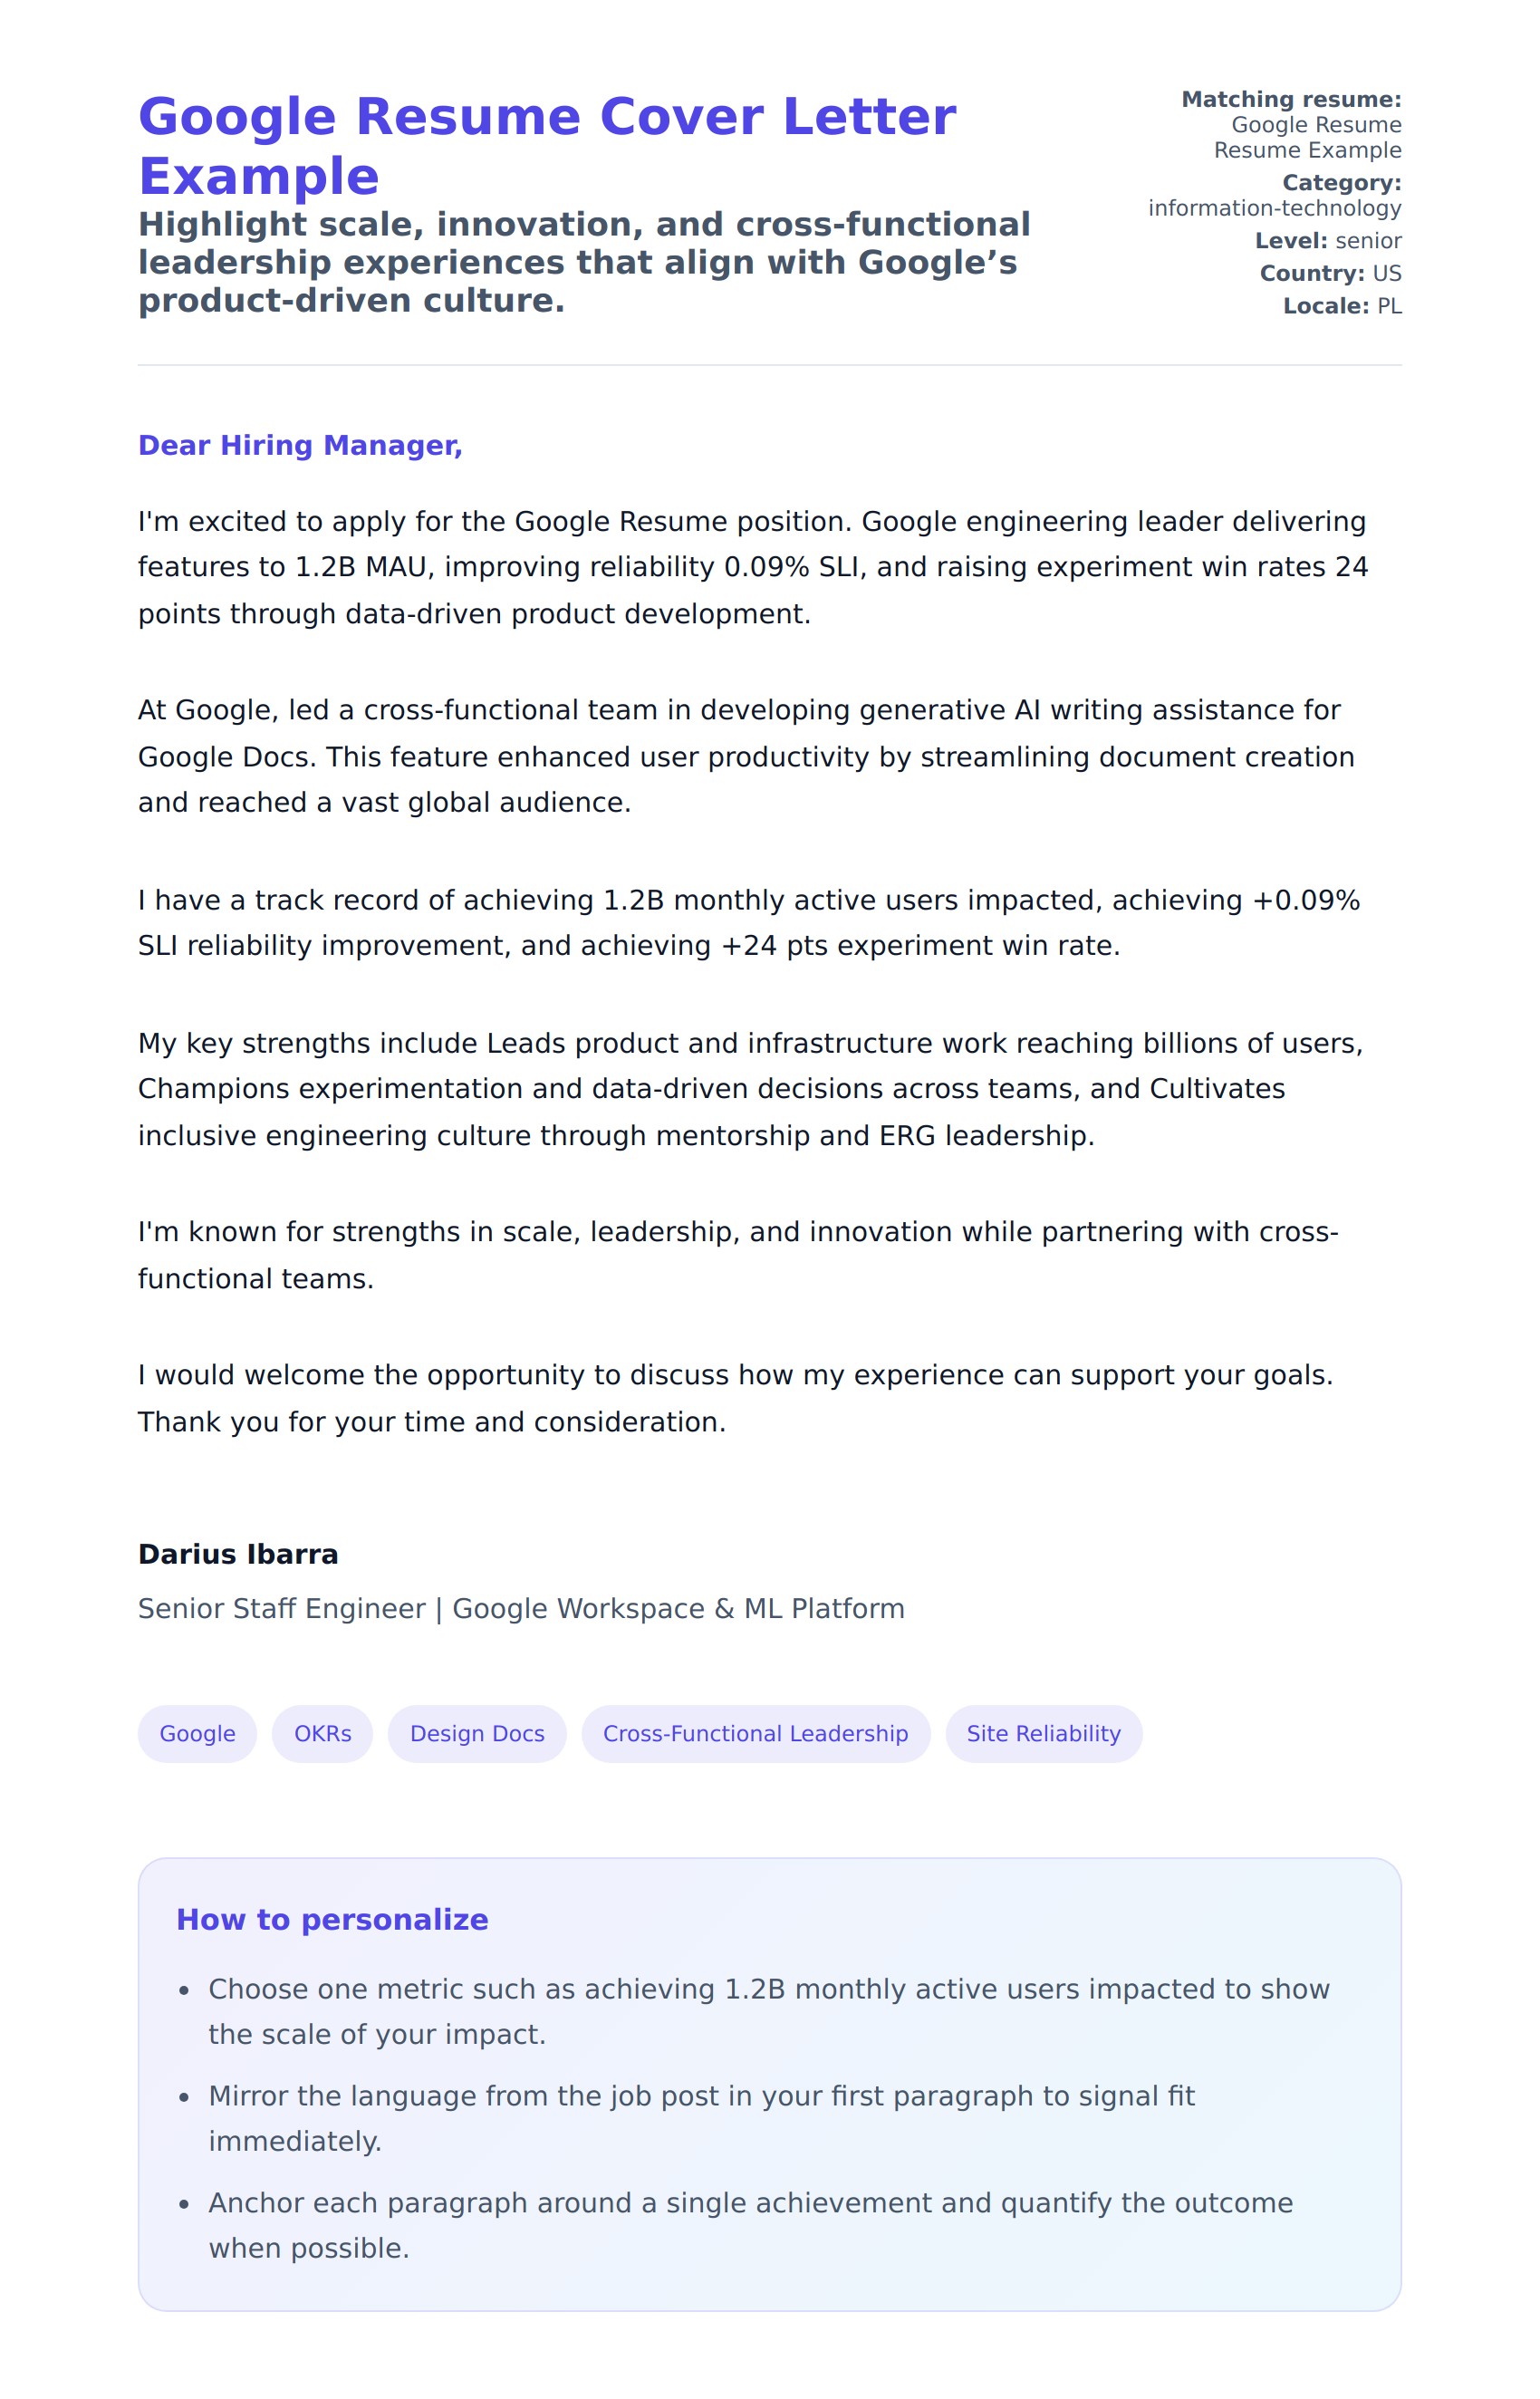Click the 'Anchor each paragraph' tip
Viewport: 1540px width, 2399px height.
tap(750, 2225)
